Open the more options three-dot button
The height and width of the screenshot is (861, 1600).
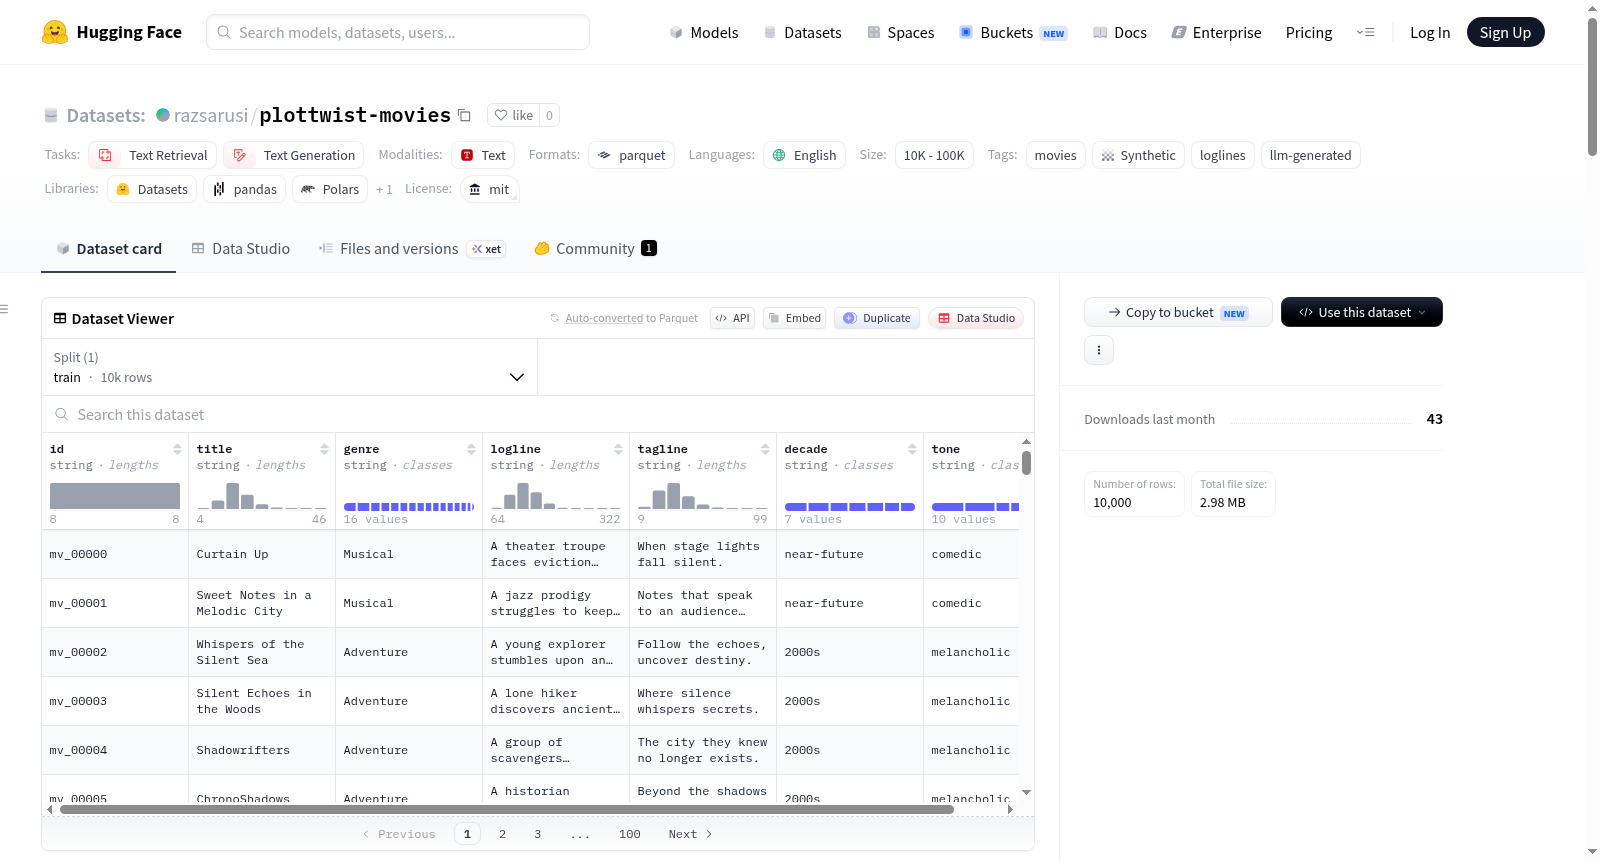point(1099,350)
